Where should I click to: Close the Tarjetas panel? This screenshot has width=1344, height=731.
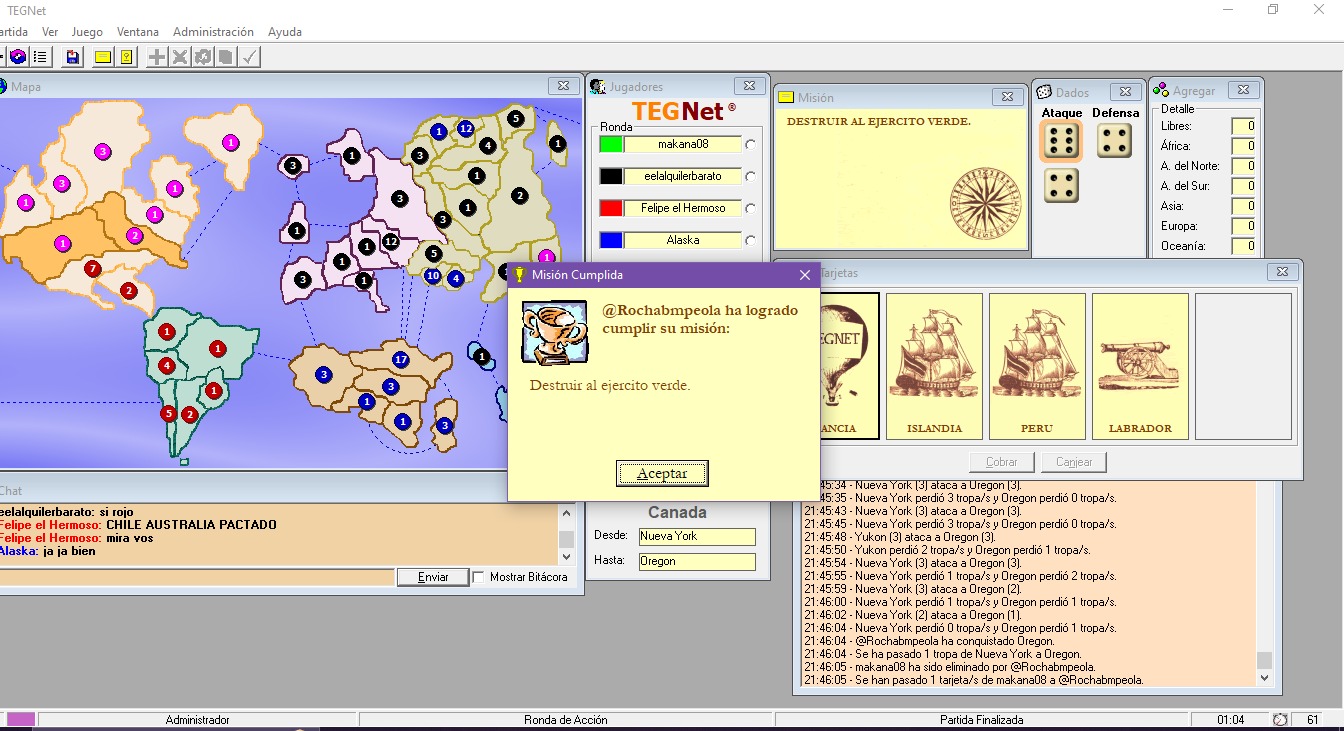(x=1282, y=272)
